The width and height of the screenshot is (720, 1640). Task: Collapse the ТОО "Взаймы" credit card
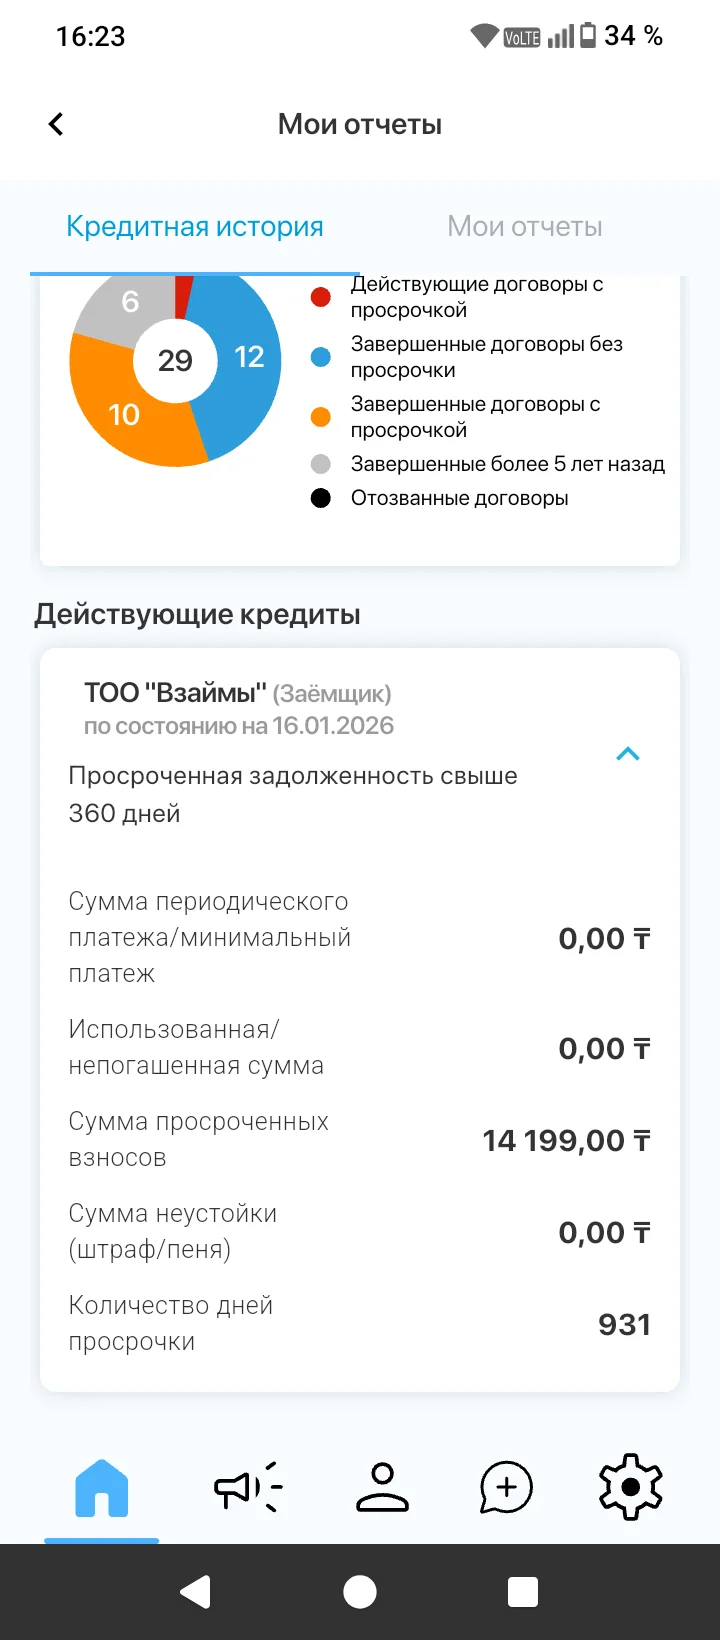628,754
